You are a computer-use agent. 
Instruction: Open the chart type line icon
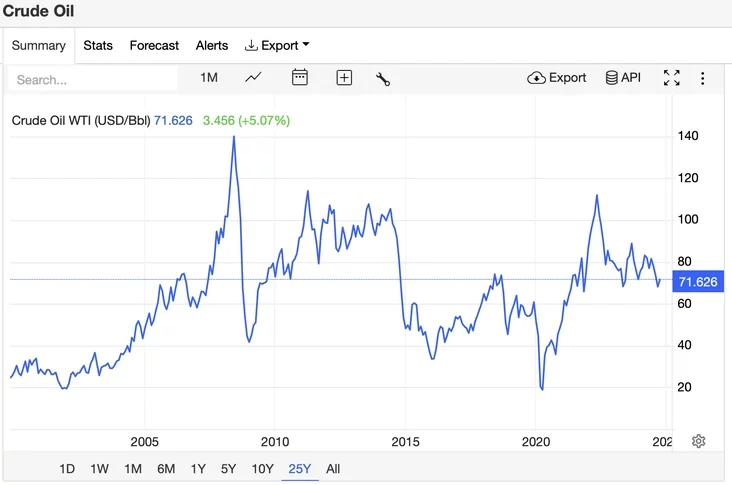(254, 78)
